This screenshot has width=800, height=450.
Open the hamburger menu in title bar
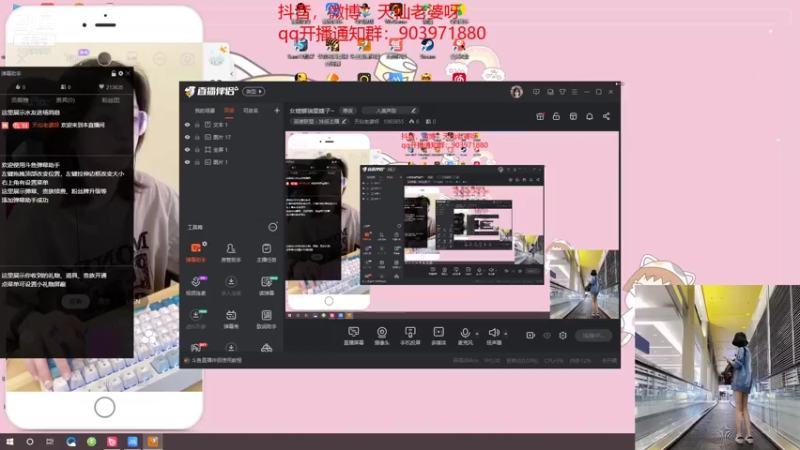click(x=574, y=92)
